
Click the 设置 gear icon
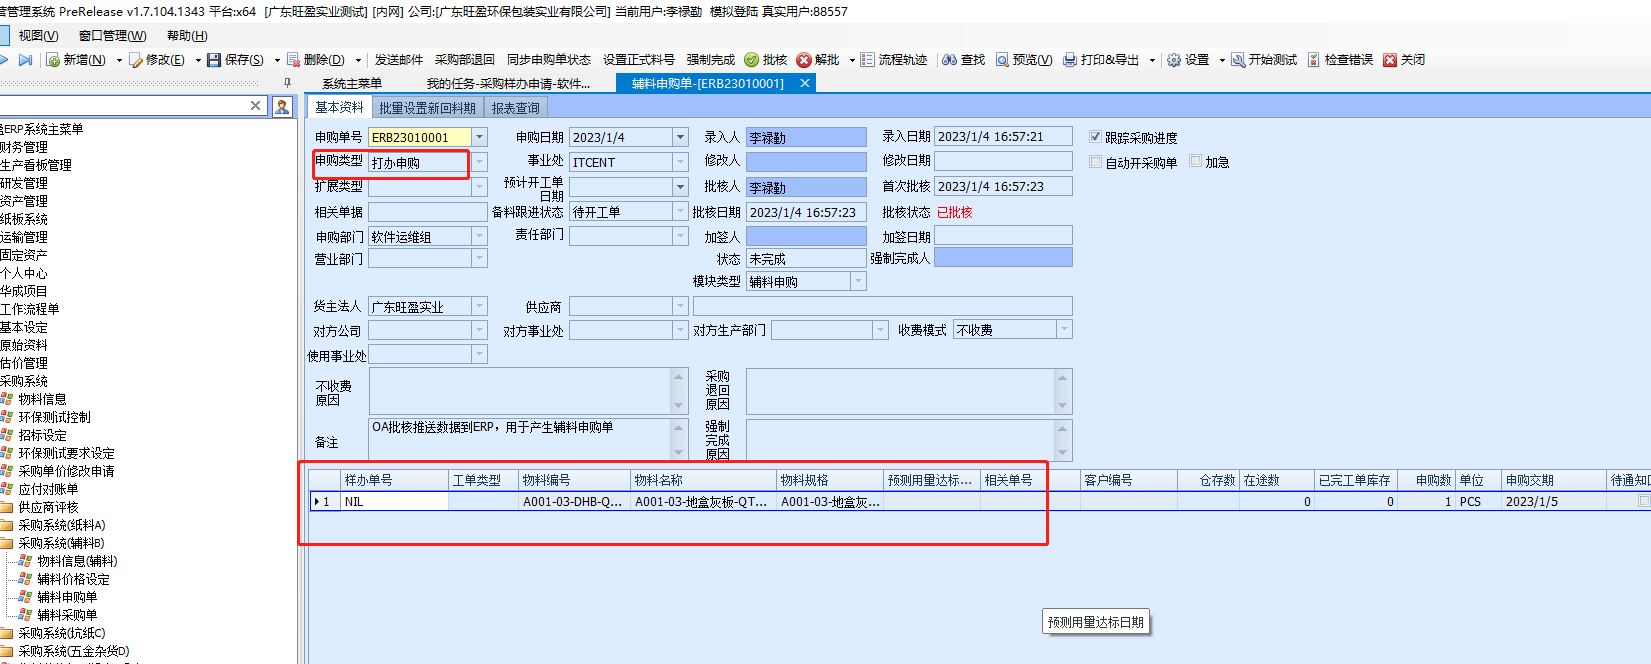pyautogui.click(x=1174, y=60)
